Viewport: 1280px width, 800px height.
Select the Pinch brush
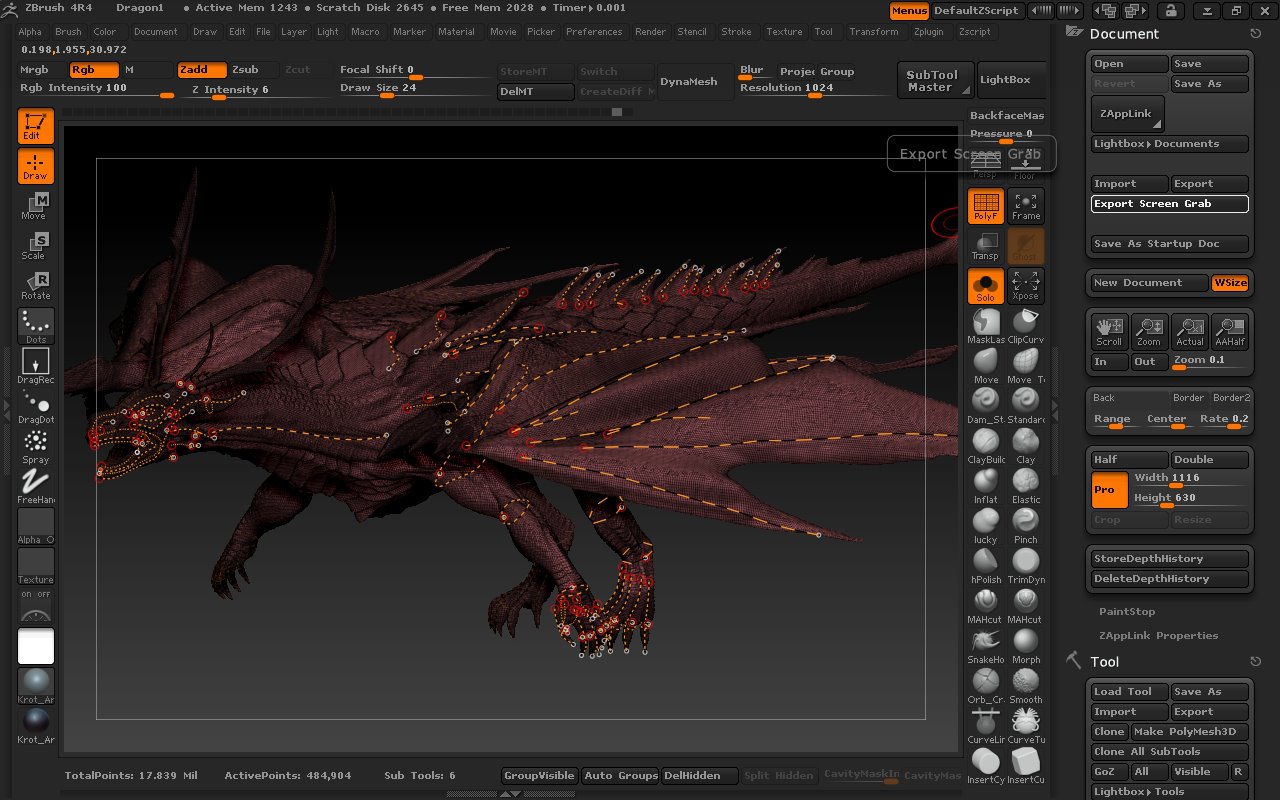[1026, 526]
